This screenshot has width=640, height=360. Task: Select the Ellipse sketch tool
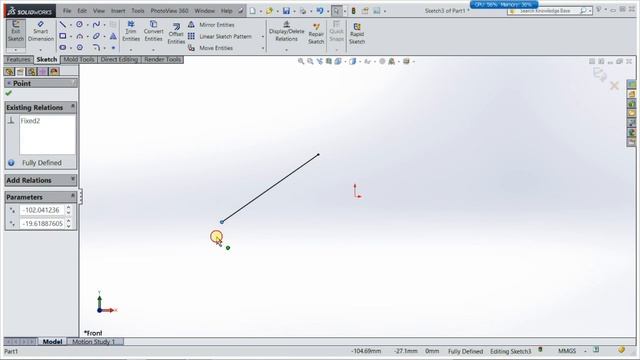coord(96,36)
